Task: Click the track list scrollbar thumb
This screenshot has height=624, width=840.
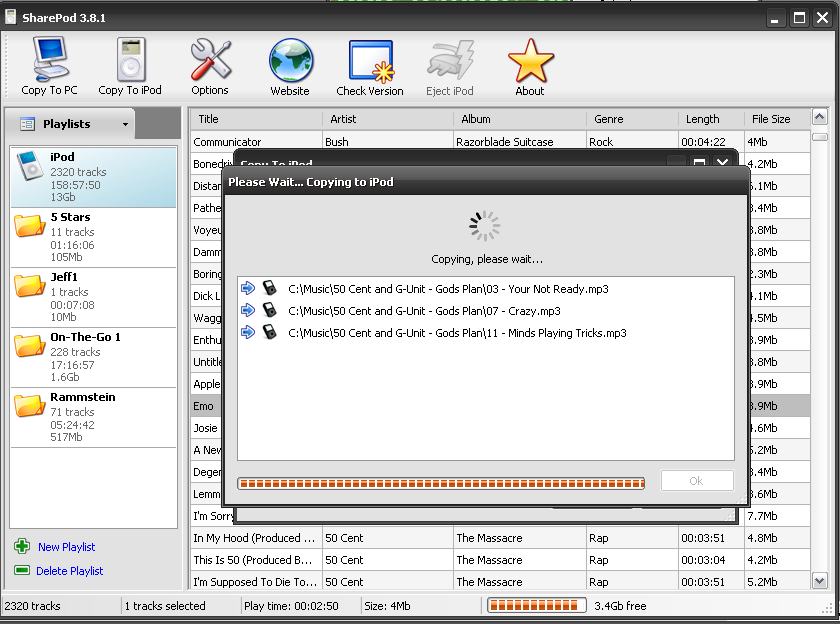Action: click(820, 137)
